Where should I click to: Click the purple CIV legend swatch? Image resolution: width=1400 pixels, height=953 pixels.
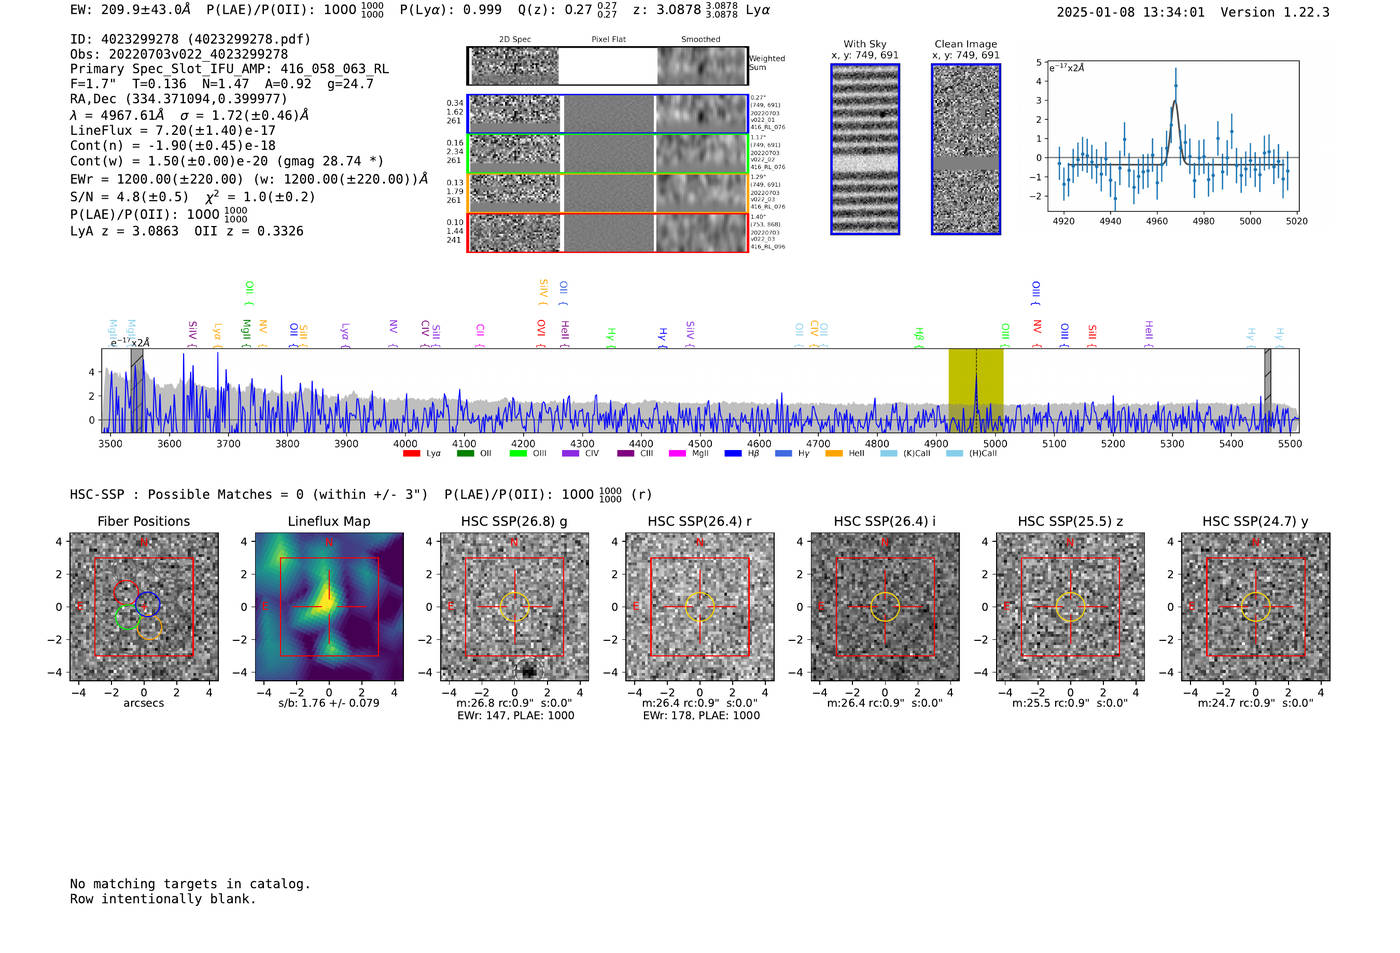pyautogui.click(x=570, y=454)
